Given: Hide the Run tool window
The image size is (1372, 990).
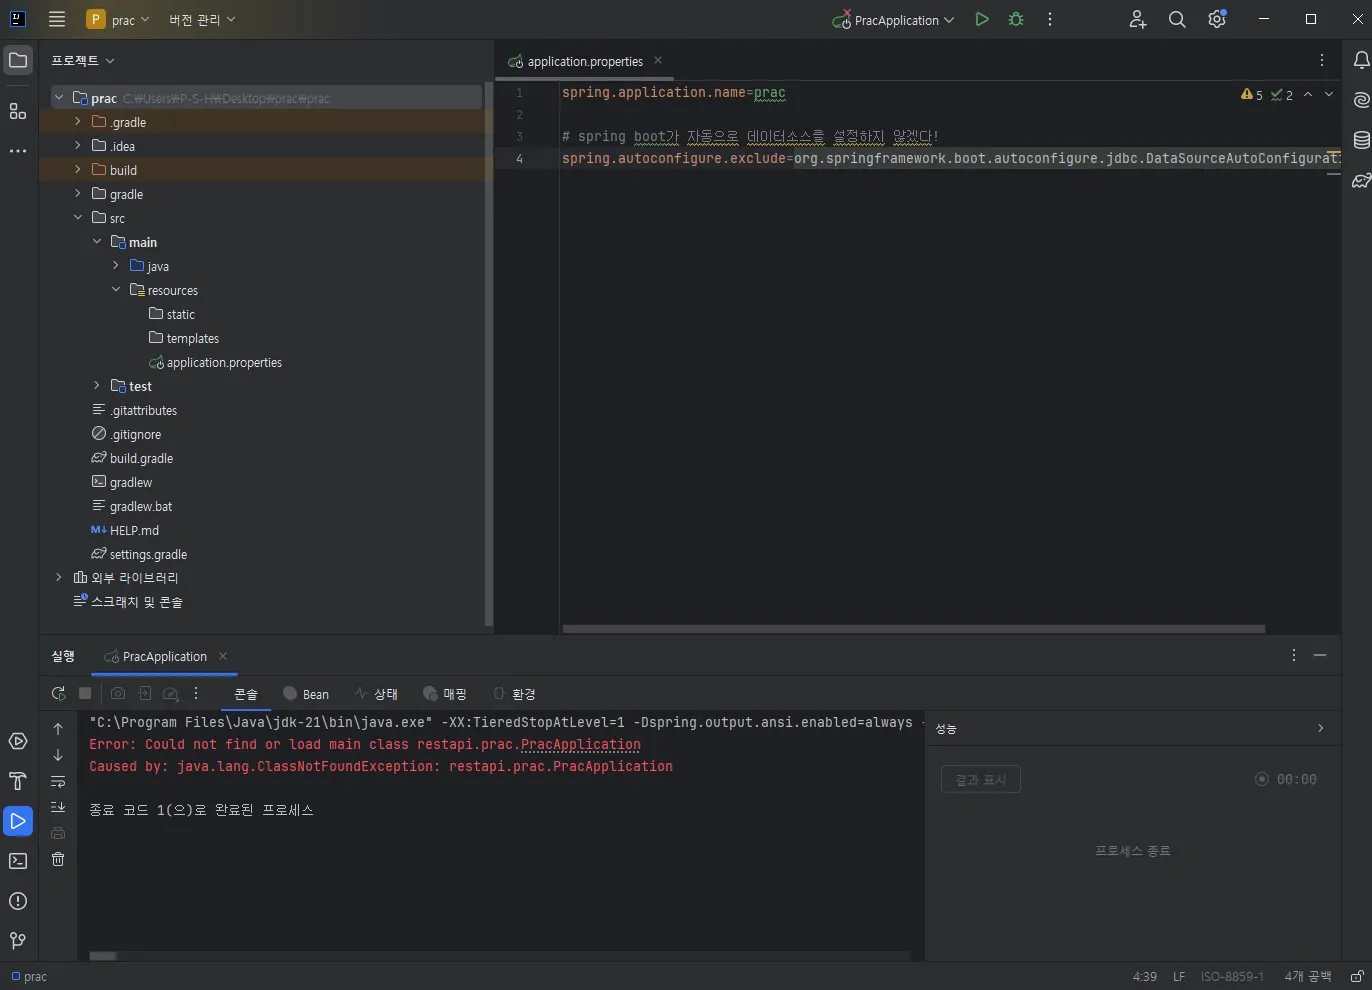Looking at the screenshot, I should click(1320, 655).
